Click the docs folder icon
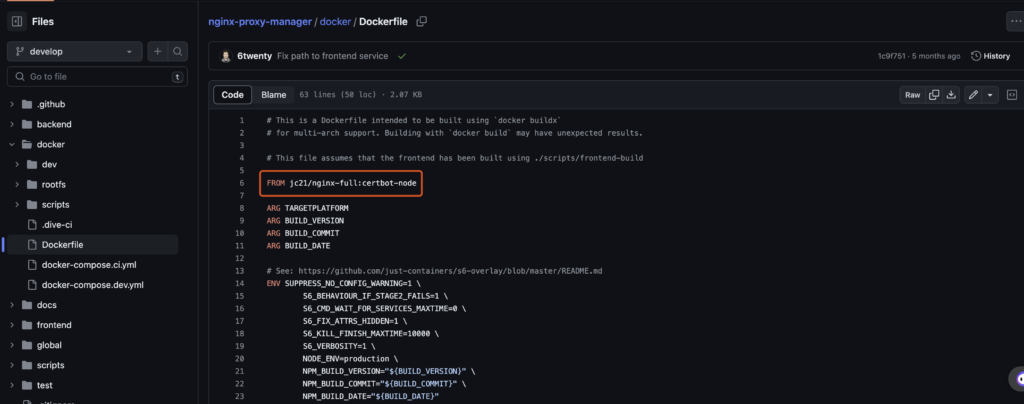The image size is (1024, 404). coord(27,305)
